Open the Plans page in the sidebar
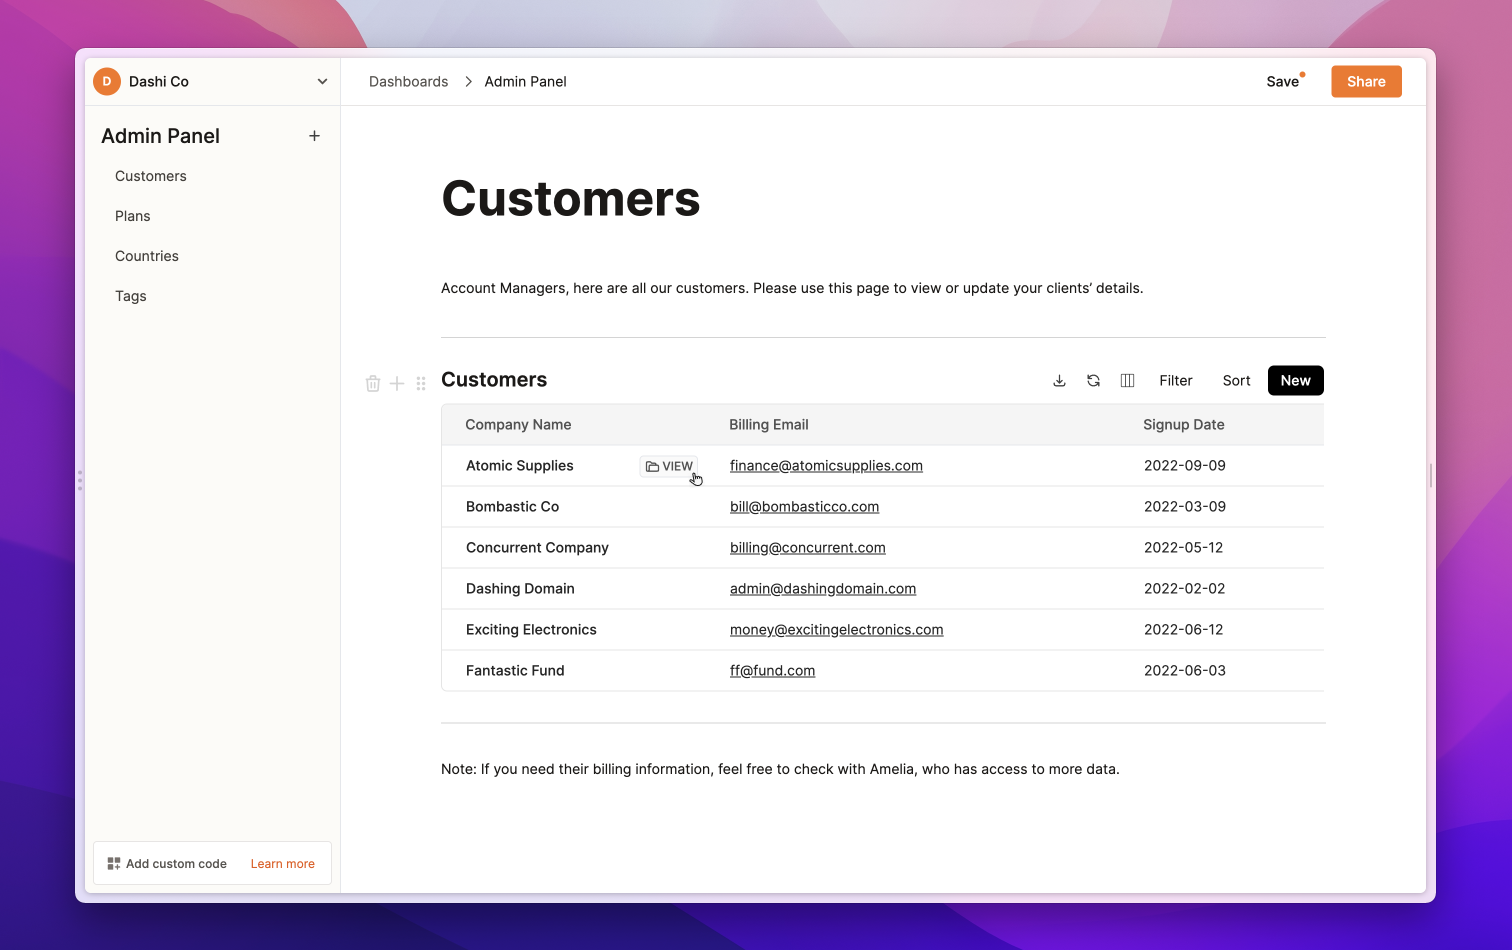This screenshot has width=1512, height=950. coord(133,216)
